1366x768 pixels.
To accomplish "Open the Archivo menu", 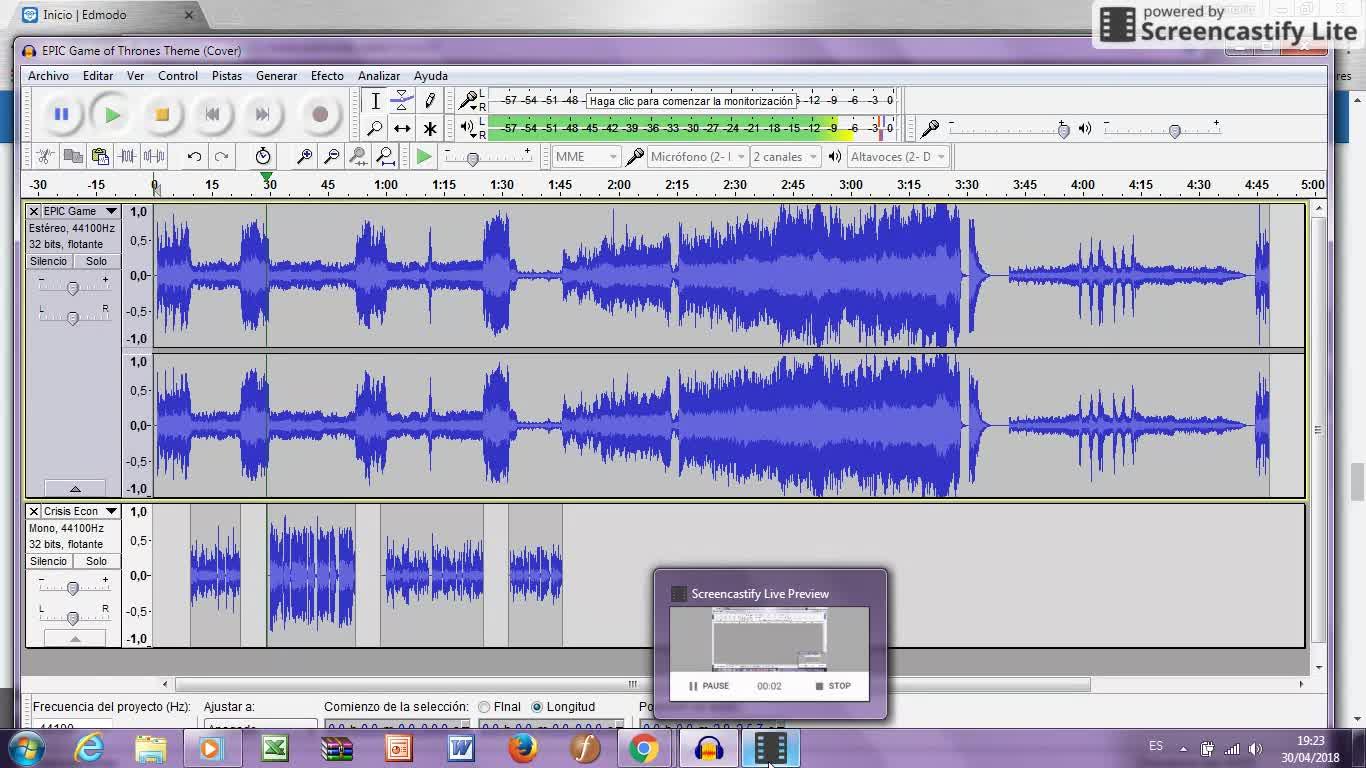I will [x=48, y=76].
